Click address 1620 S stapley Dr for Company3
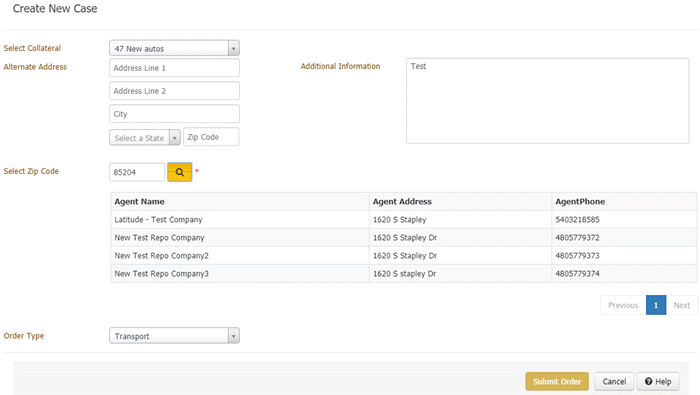The height and width of the screenshot is (395, 700). [x=404, y=274]
